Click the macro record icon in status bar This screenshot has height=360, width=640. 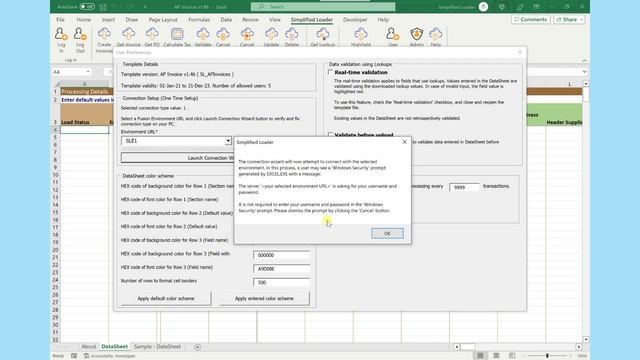point(74,356)
